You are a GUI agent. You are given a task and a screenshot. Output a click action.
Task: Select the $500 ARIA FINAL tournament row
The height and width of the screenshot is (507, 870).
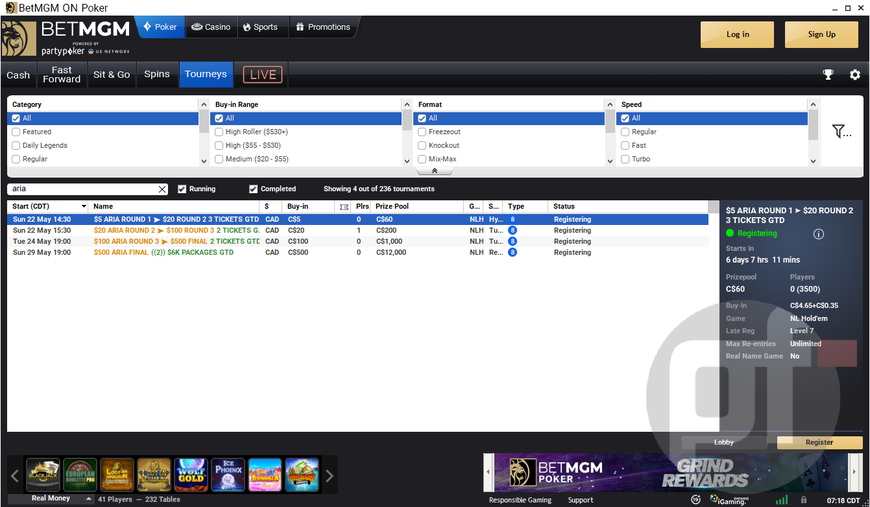[357, 252]
